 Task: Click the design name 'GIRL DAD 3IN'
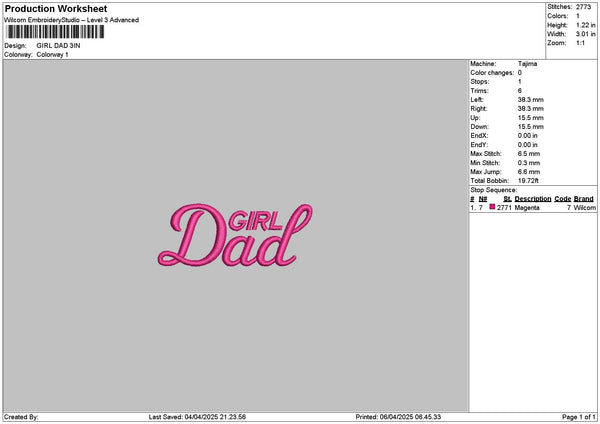point(59,46)
